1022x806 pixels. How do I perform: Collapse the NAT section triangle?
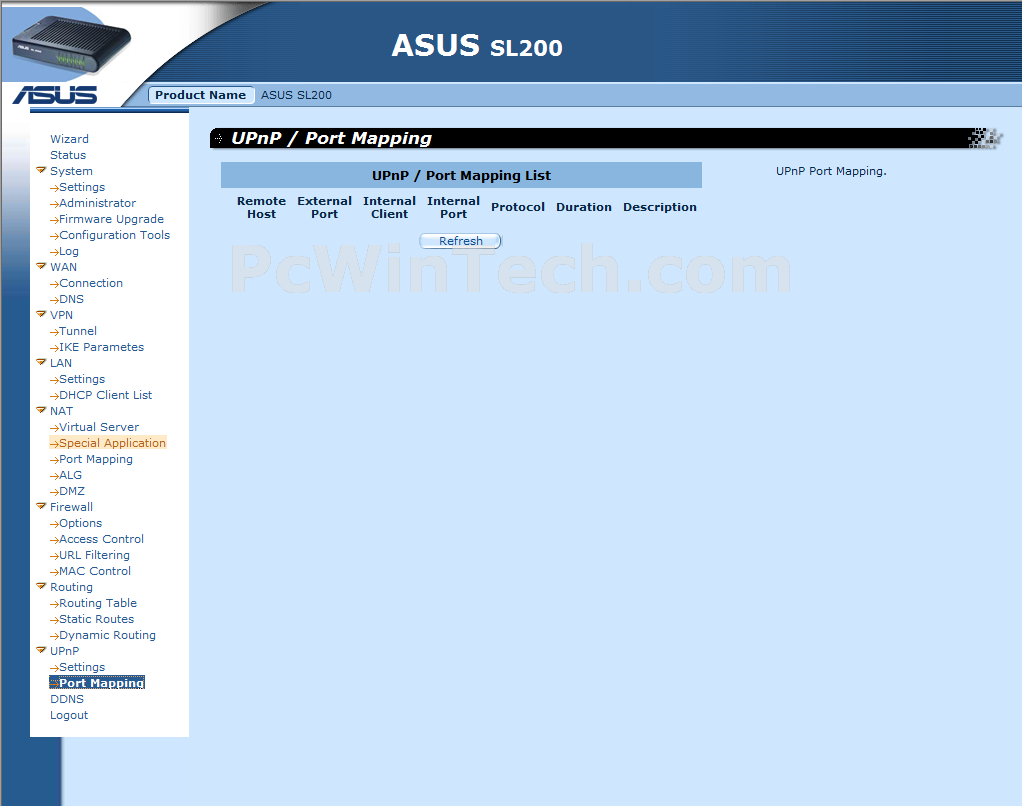41,410
